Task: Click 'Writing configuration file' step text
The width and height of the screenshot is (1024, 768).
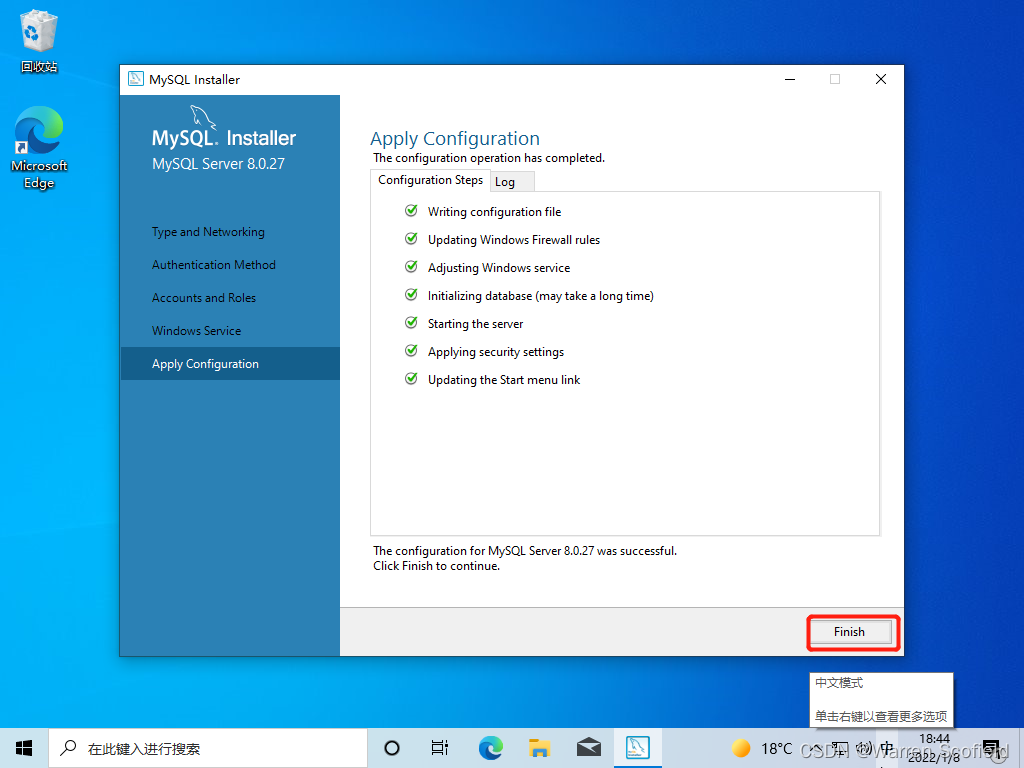Action: coord(494,212)
